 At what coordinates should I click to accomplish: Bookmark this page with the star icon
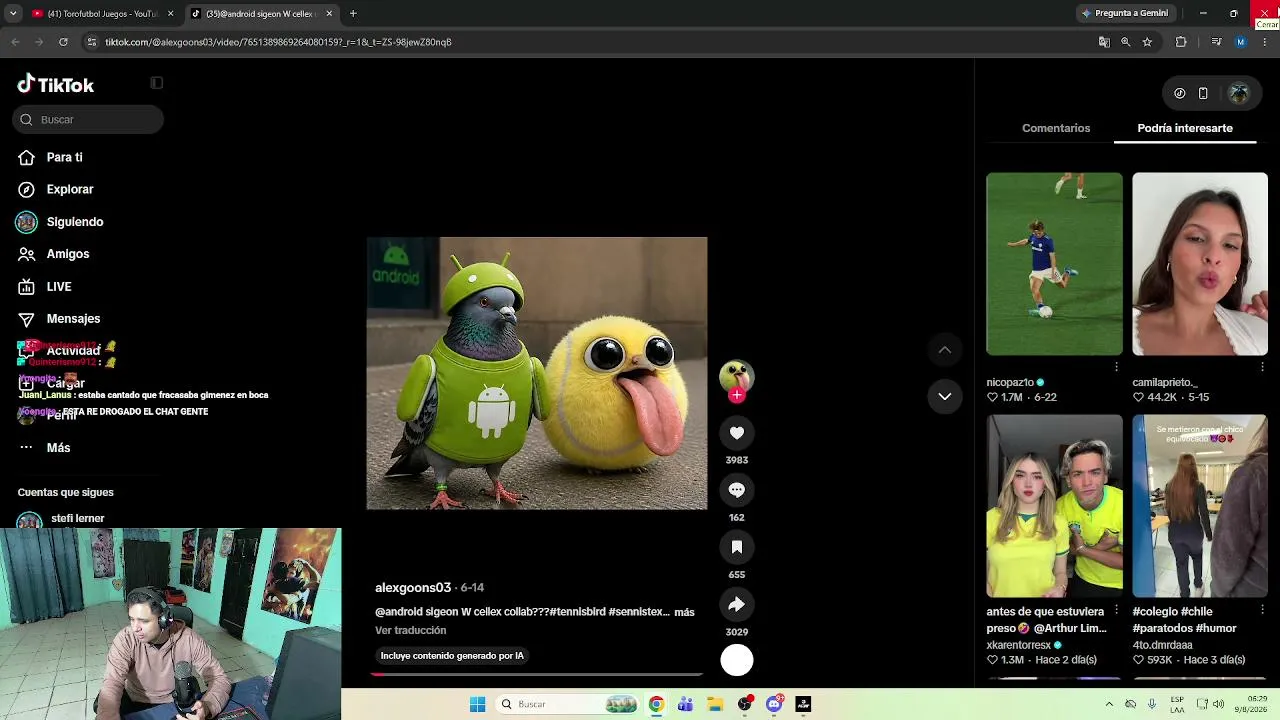(1147, 42)
